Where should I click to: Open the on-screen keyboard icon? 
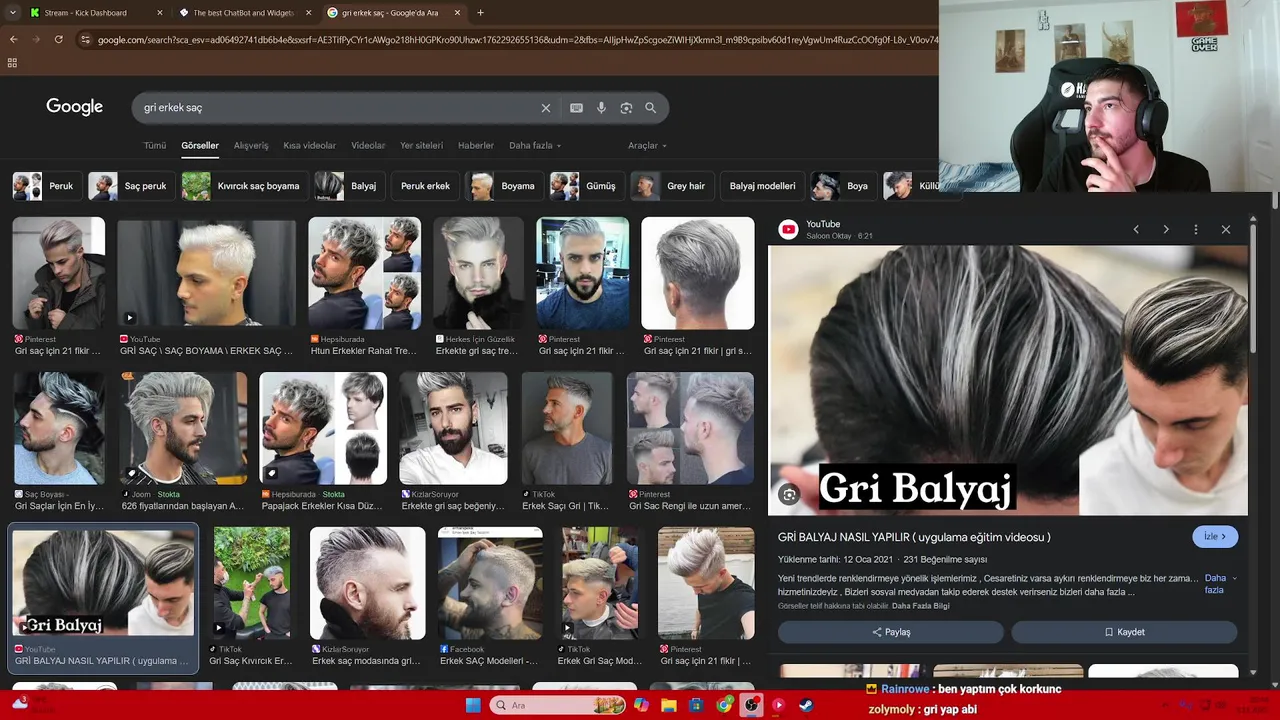pyautogui.click(x=576, y=108)
